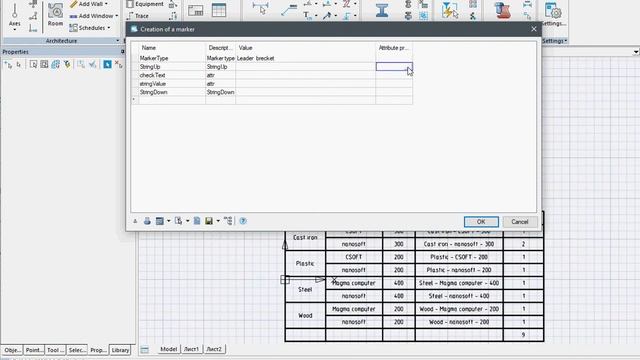Open the Selec... panel tab

pyautogui.click(x=77, y=350)
